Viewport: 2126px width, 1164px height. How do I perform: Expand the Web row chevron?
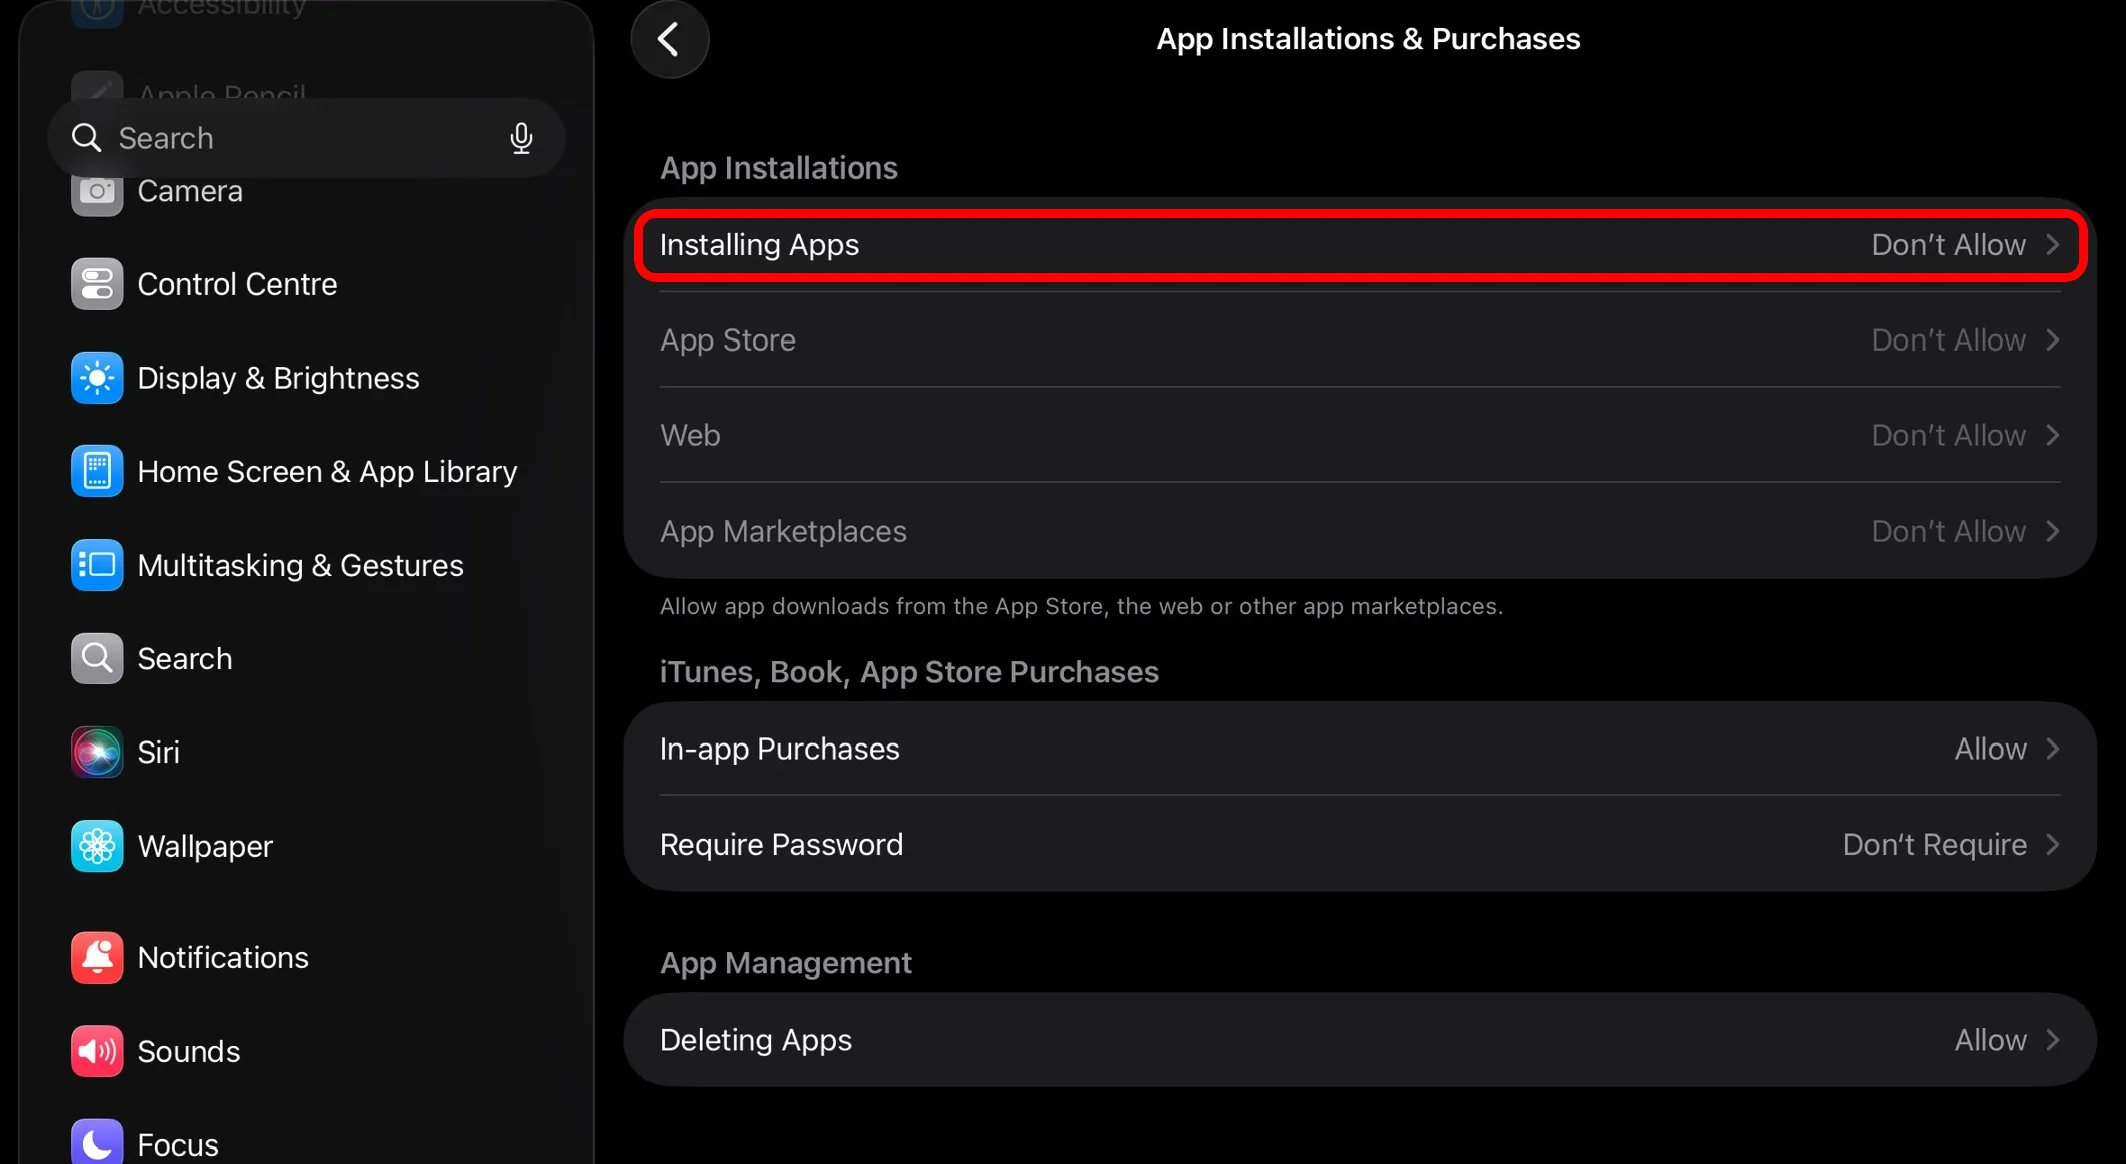pyautogui.click(x=2053, y=435)
